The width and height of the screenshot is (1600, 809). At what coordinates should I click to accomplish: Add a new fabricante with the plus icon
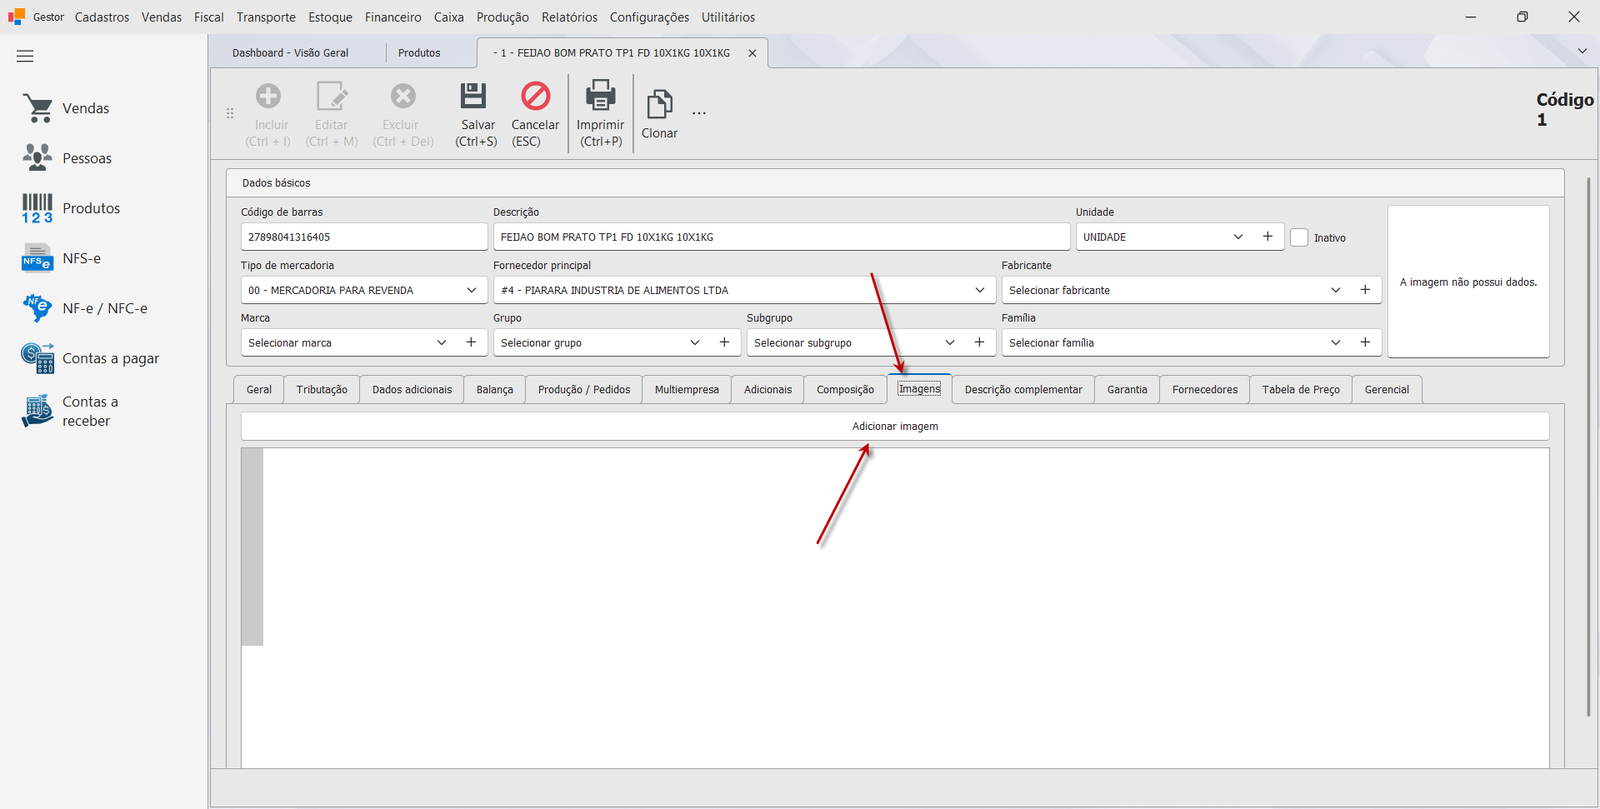click(1365, 290)
